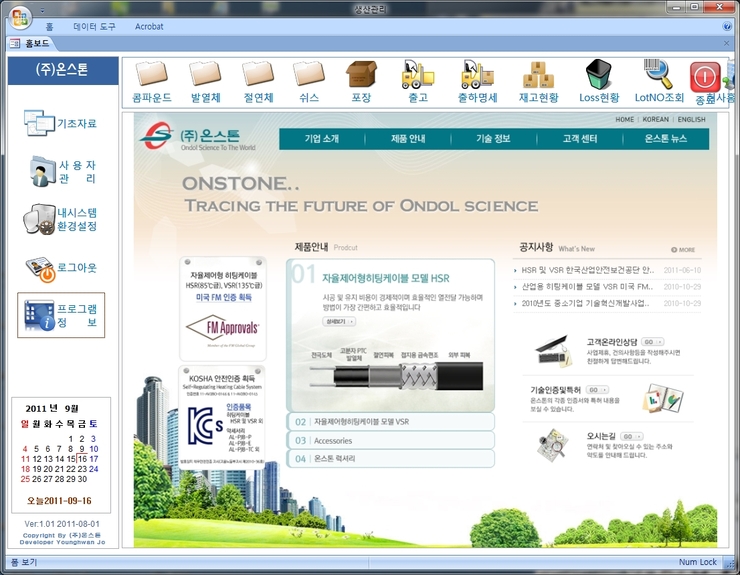
Task: Click the HOME link at top right
Action: pos(624,119)
